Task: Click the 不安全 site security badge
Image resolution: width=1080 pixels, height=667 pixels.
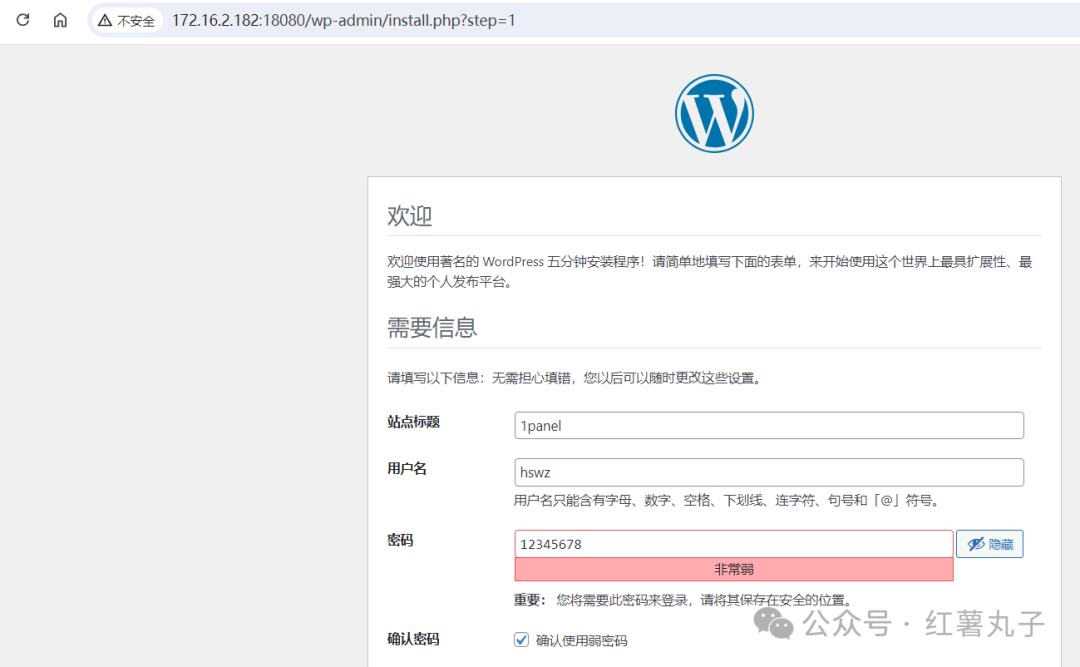Action: 126,21
